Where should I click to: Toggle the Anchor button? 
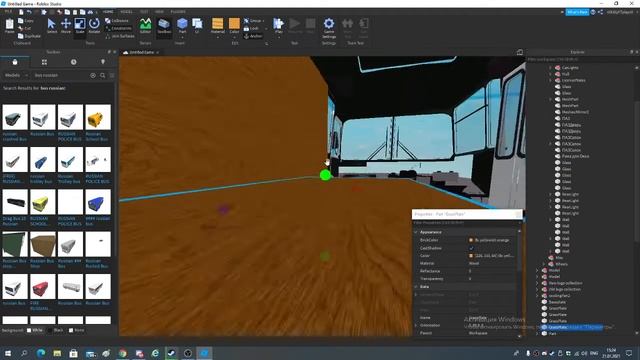pos(253,36)
